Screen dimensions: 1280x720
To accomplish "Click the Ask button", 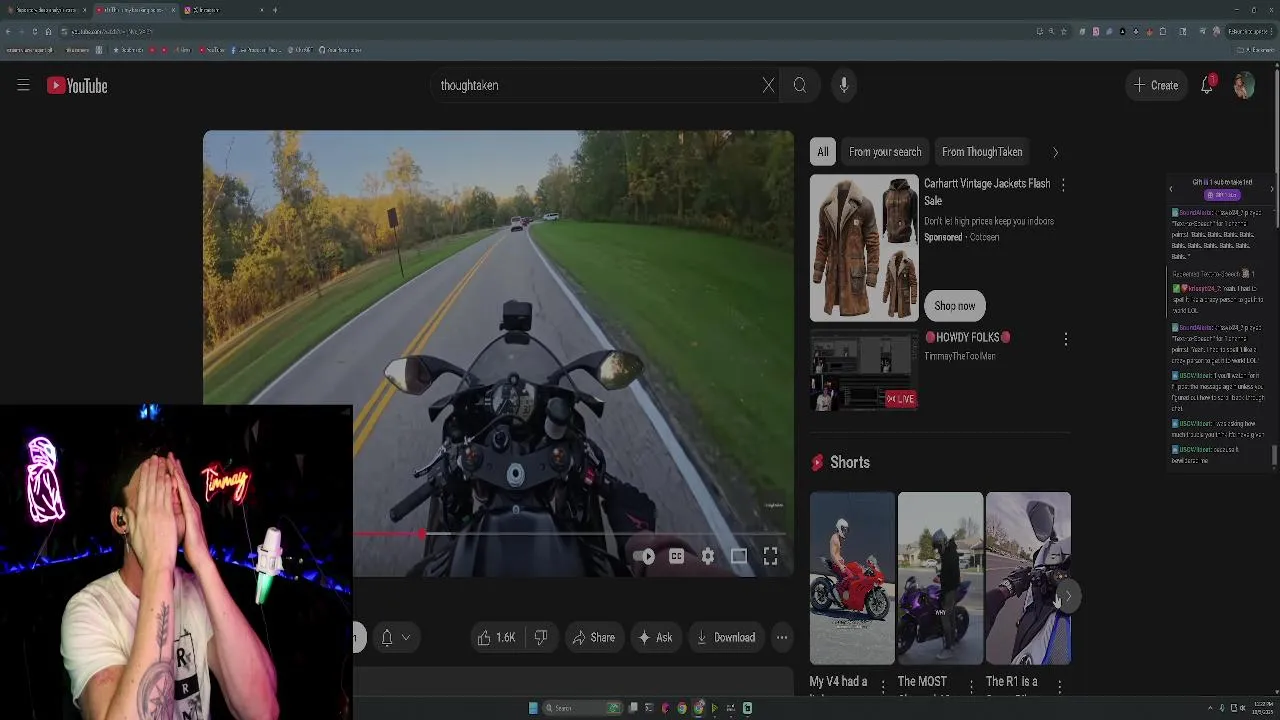I will click(x=655, y=637).
